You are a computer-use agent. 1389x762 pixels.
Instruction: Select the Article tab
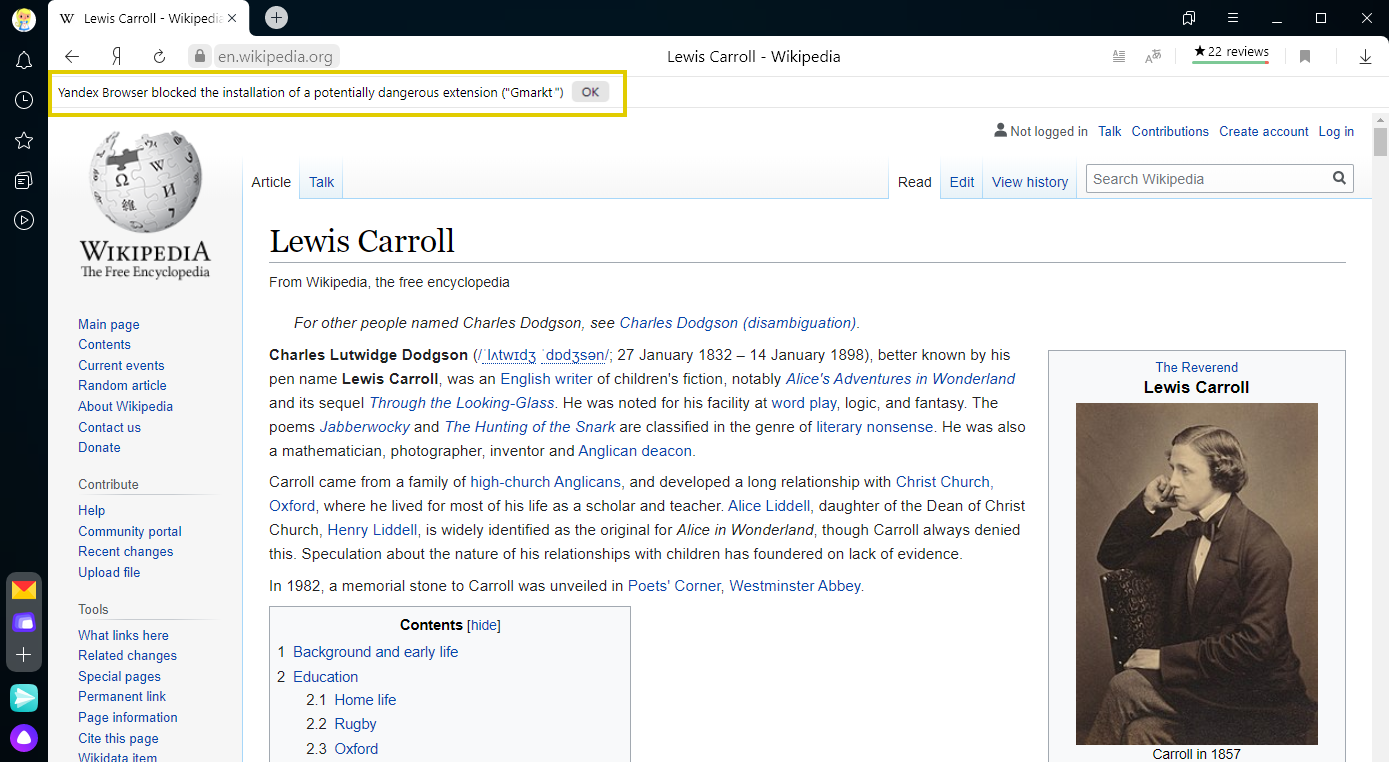pos(271,182)
